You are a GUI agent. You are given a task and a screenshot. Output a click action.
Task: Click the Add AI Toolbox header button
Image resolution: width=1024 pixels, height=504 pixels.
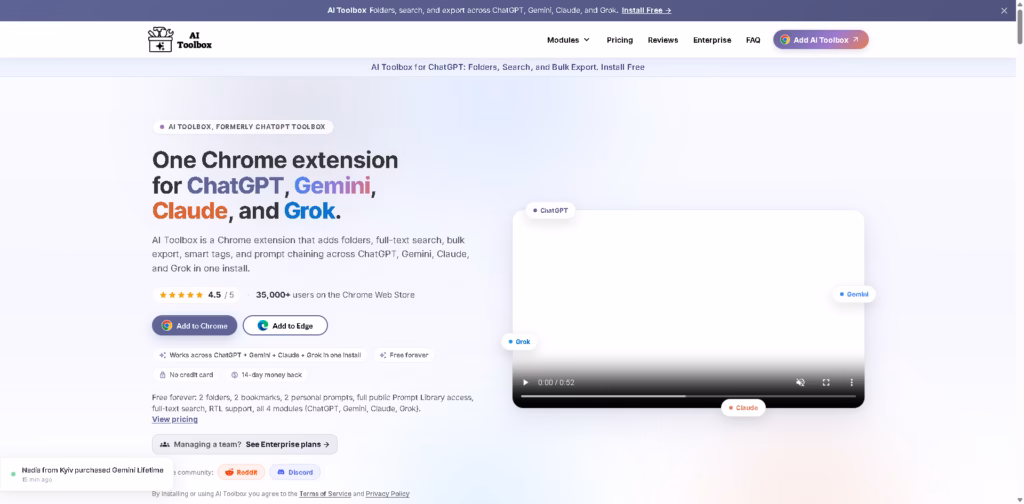(x=821, y=40)
